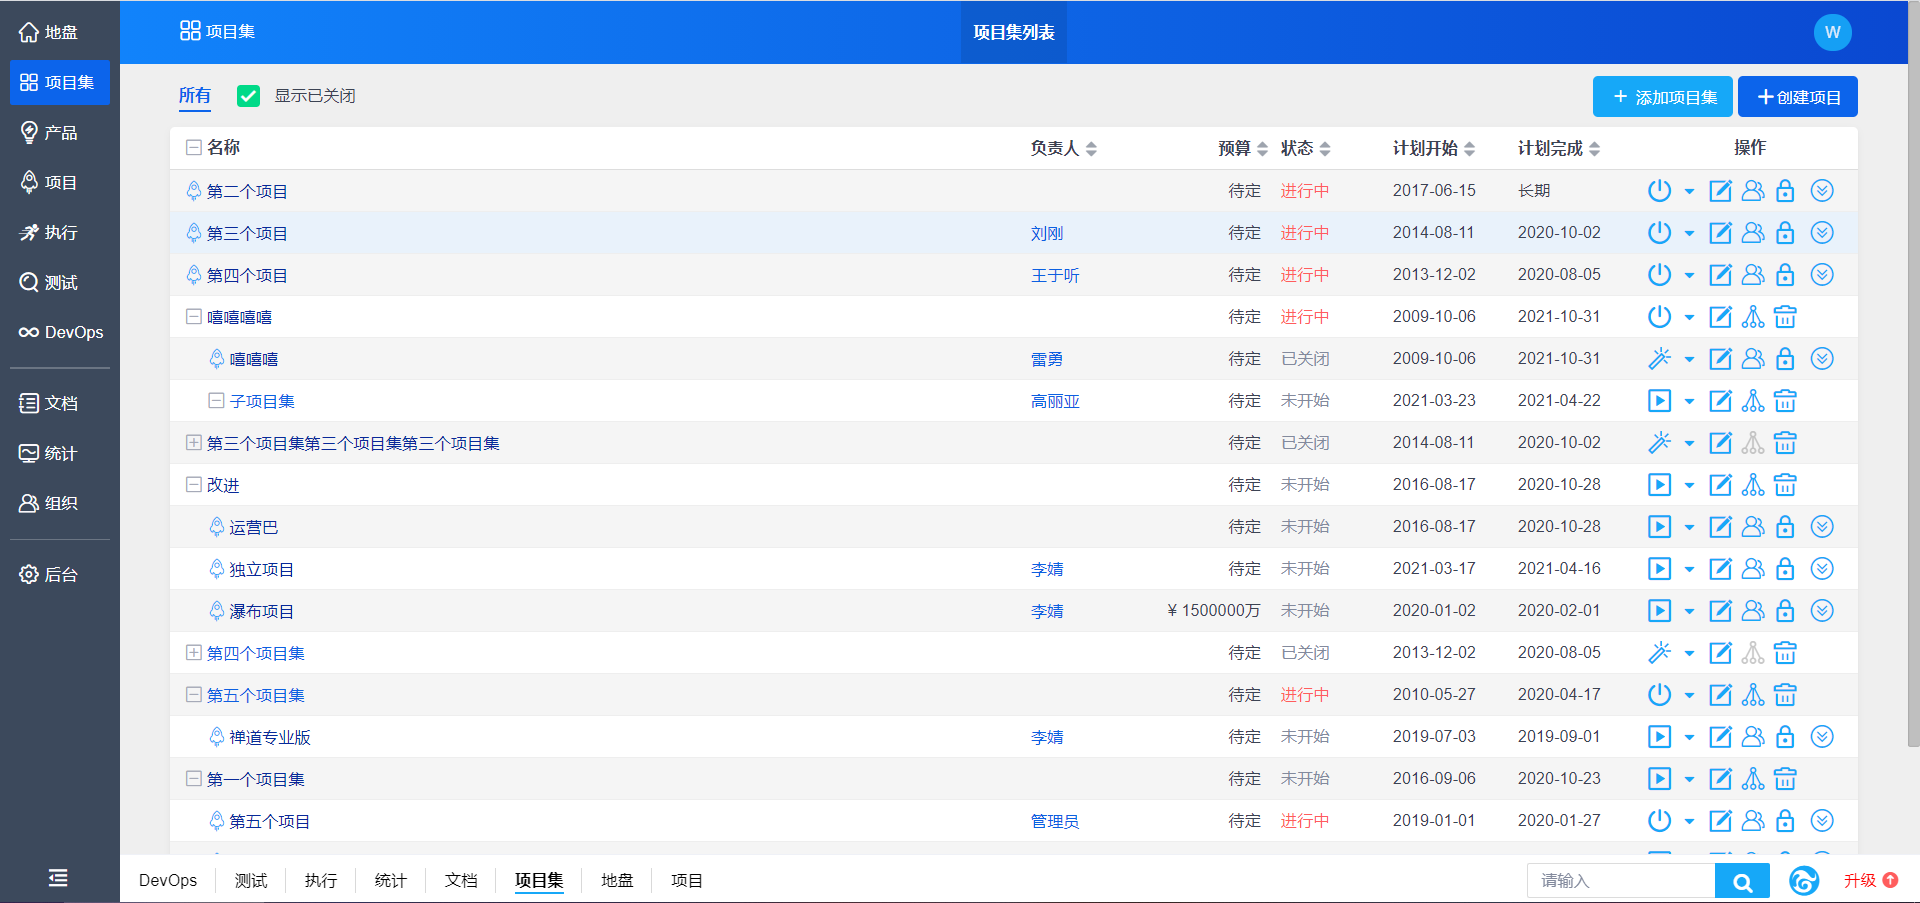Click the suspend power icon for 第五个项目
Viewport: 1920px width, 903px height.
coord(1659,820)
